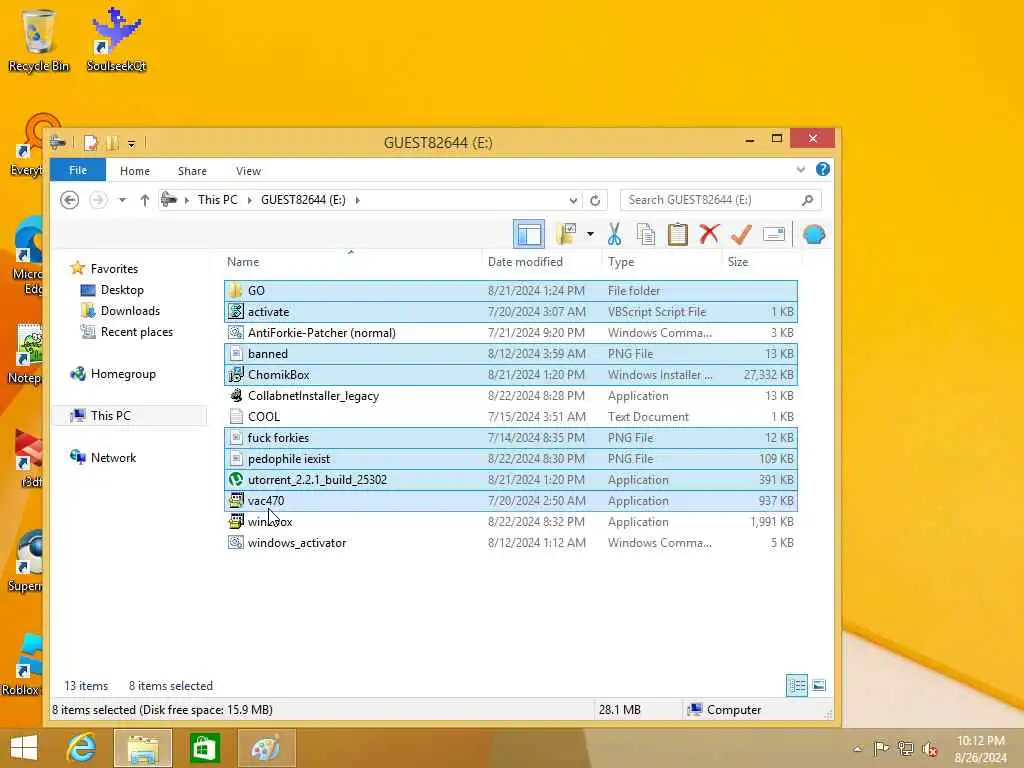Select Homegroup in navigation pane

pos(123,374)
